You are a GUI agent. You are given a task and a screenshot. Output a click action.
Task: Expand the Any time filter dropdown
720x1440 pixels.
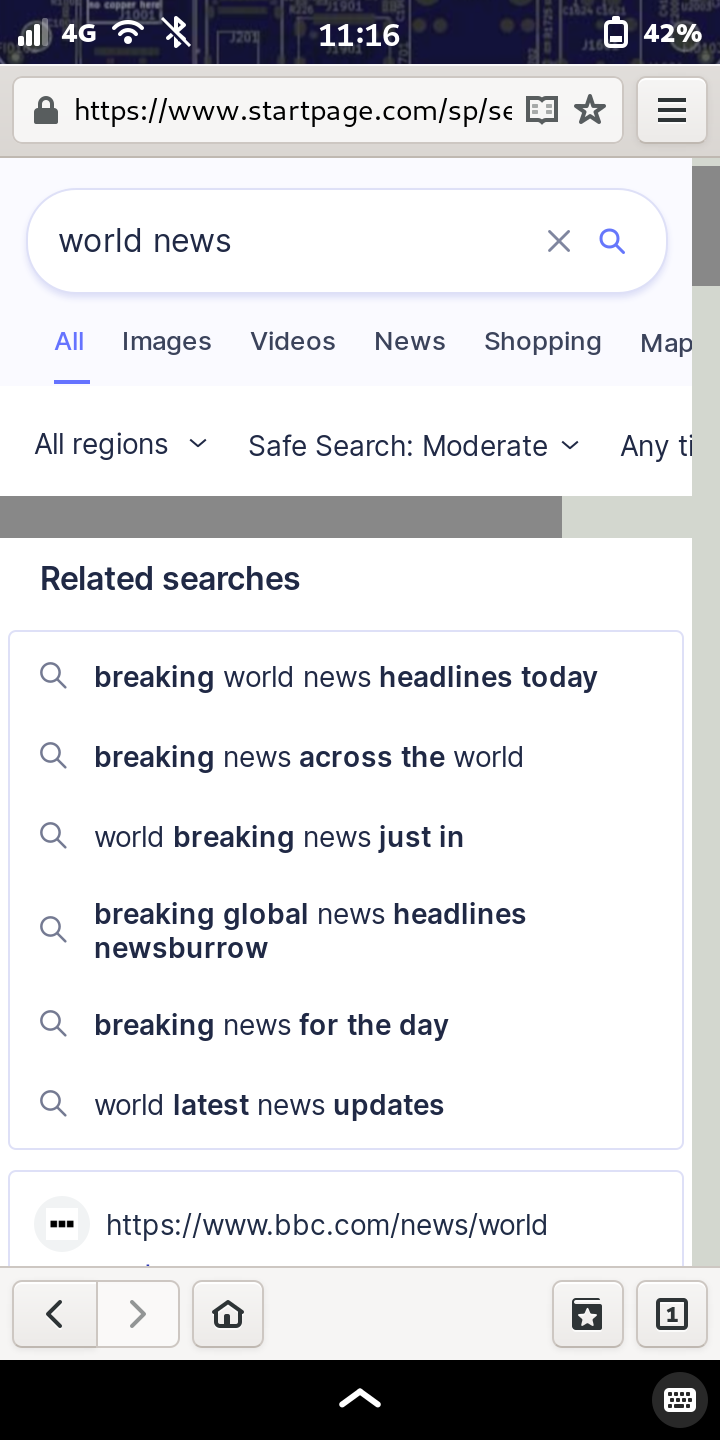pos(656,445)
